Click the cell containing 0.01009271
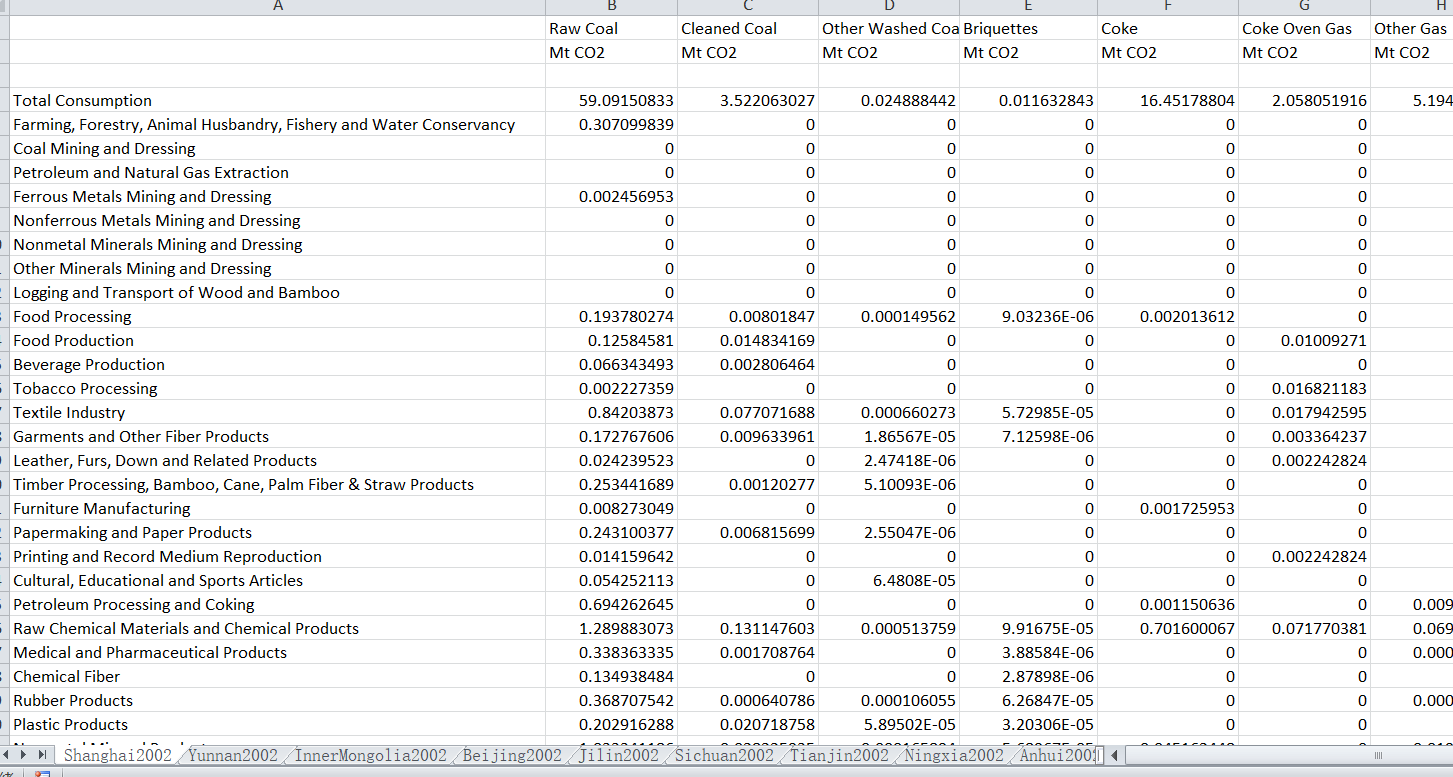1453x777 pixels. click(1305, 340)
